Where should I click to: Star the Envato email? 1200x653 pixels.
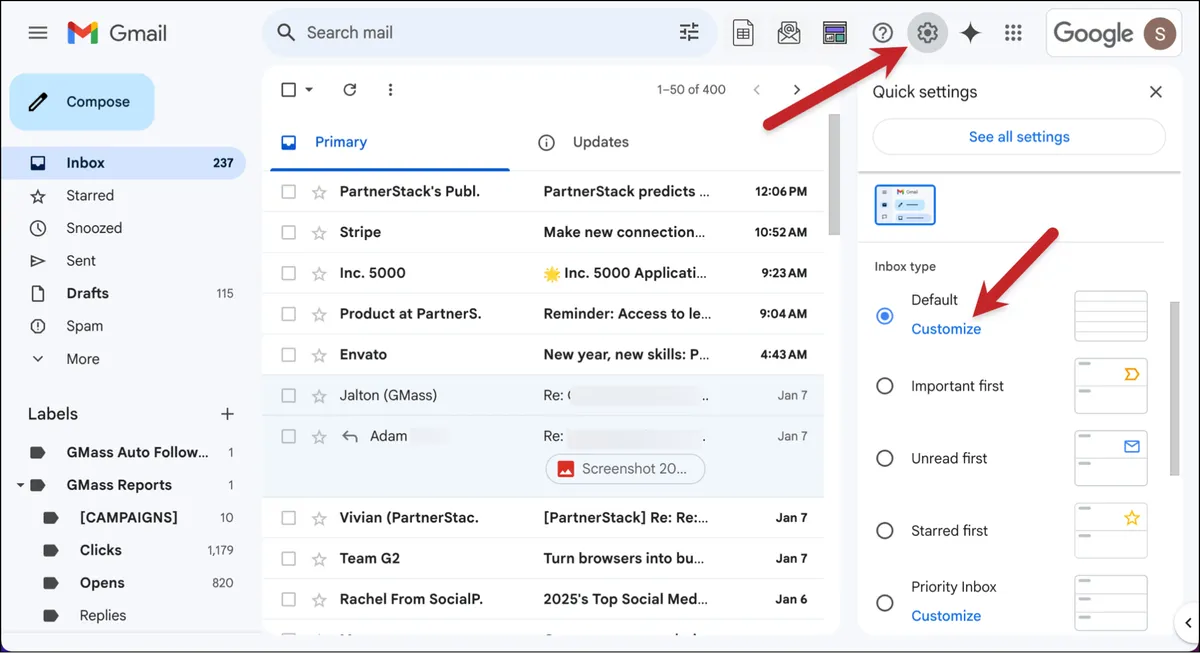(319, 355)
